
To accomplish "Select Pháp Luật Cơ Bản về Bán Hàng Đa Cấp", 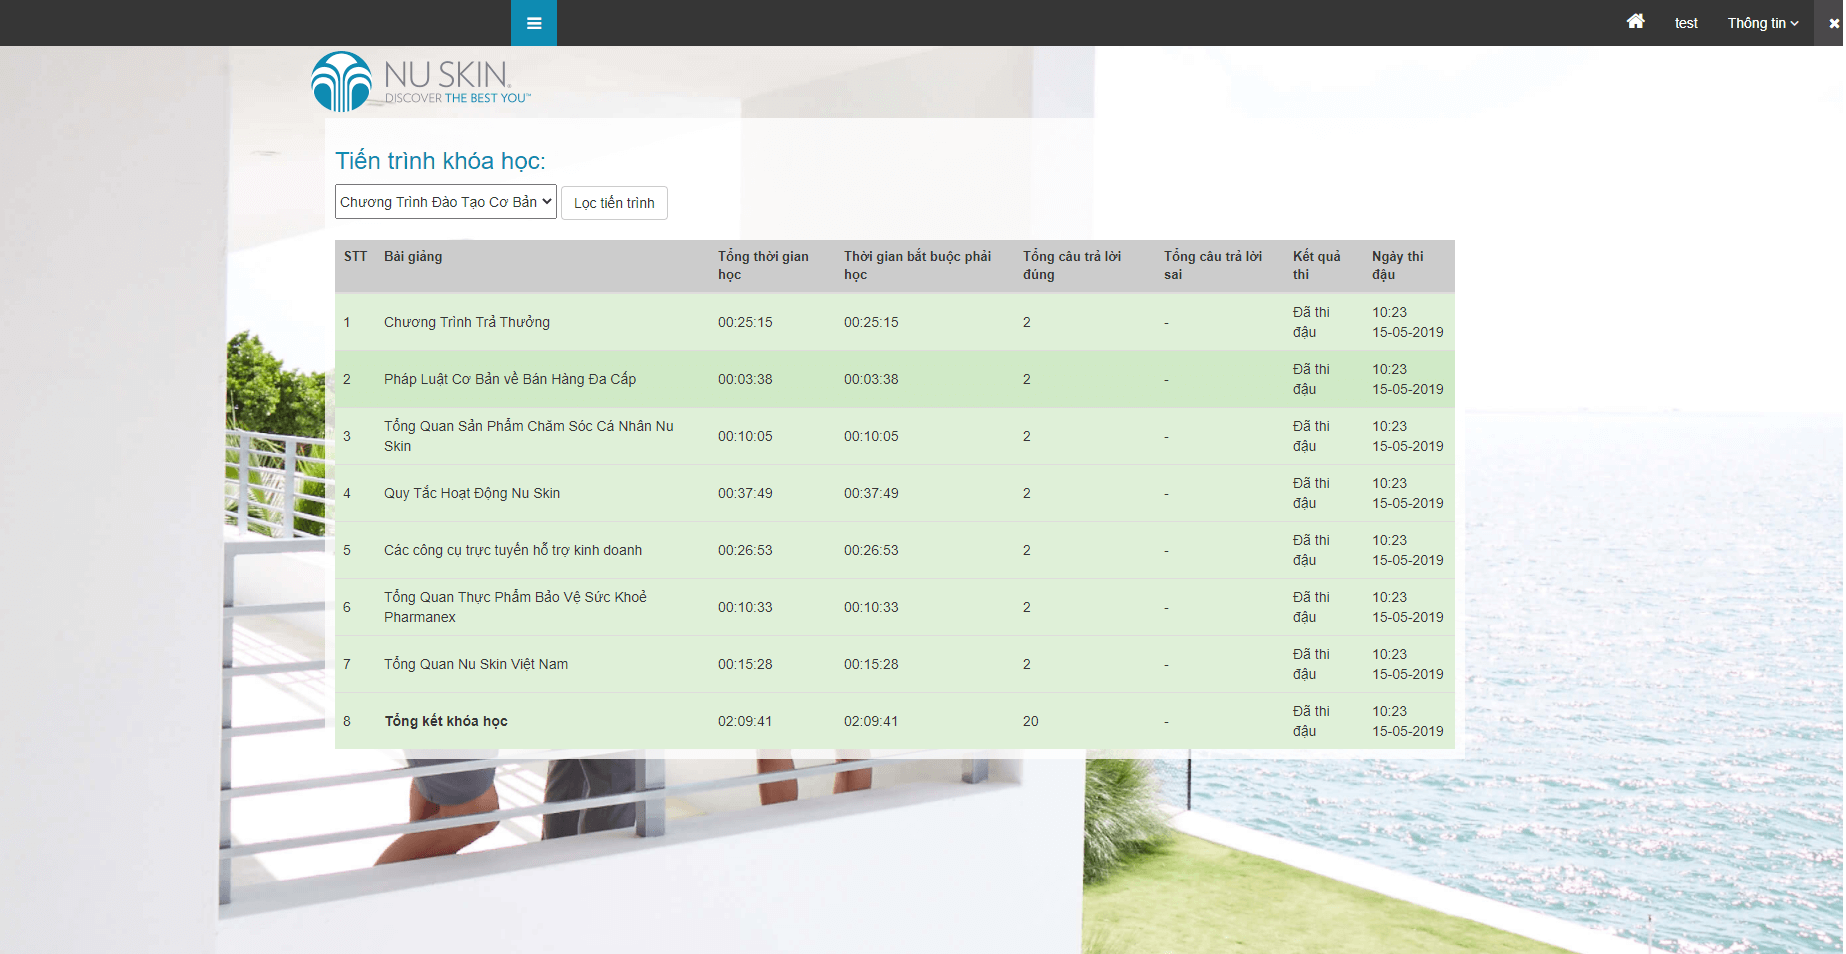I will [x=510, y=379].
